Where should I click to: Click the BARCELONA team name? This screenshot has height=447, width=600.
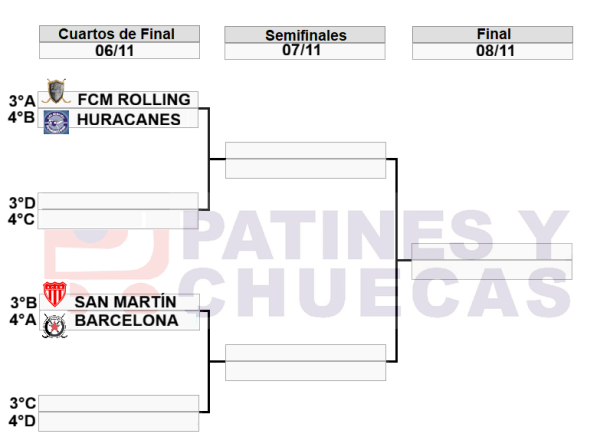pyautogui.click(x=127, y=321)
